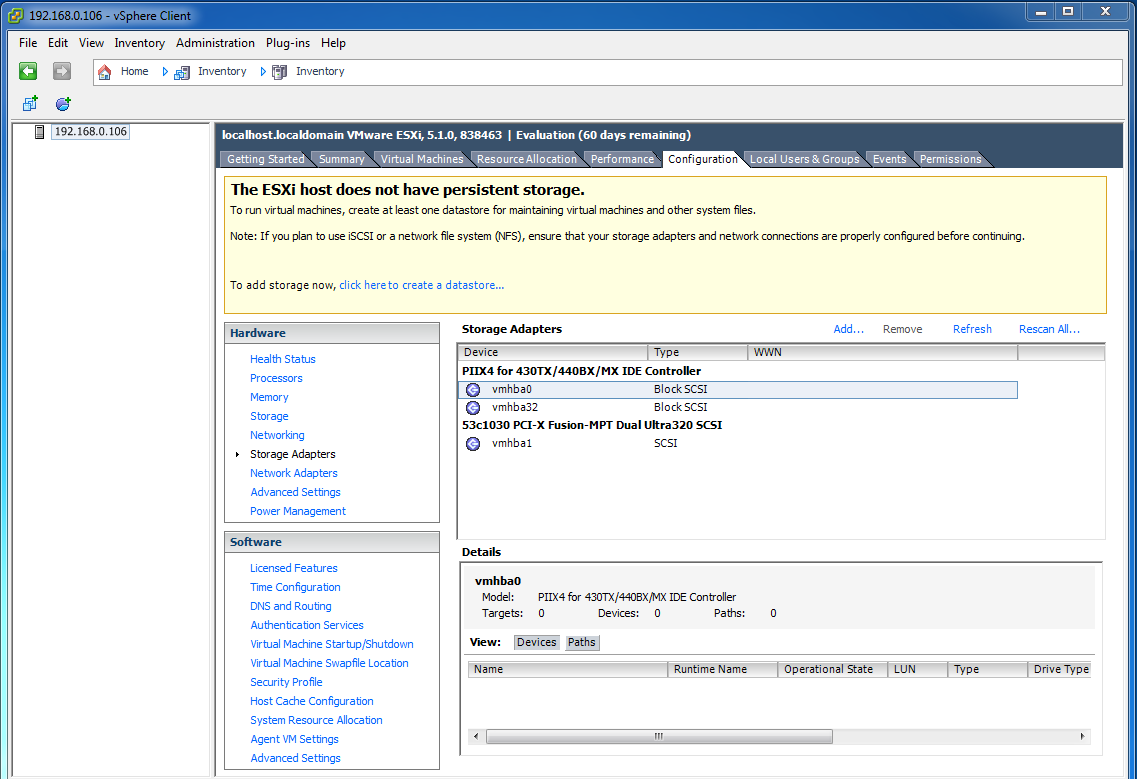The height and width of the screenshot is (779, 1137).
Task: Click Operational State column header
Action: click(x=832, y=669)
